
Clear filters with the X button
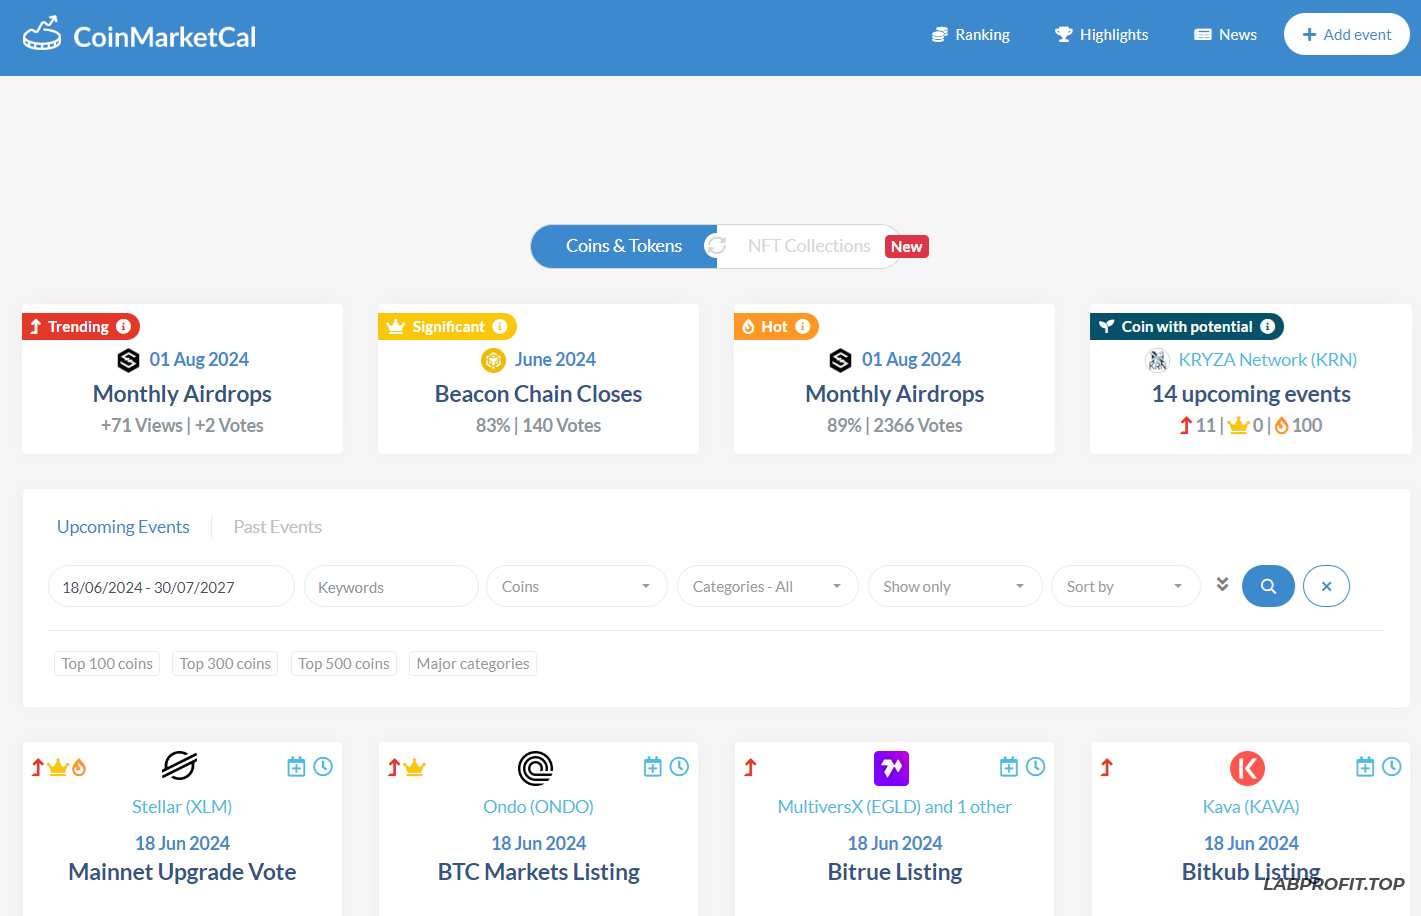click(1326, 586)
